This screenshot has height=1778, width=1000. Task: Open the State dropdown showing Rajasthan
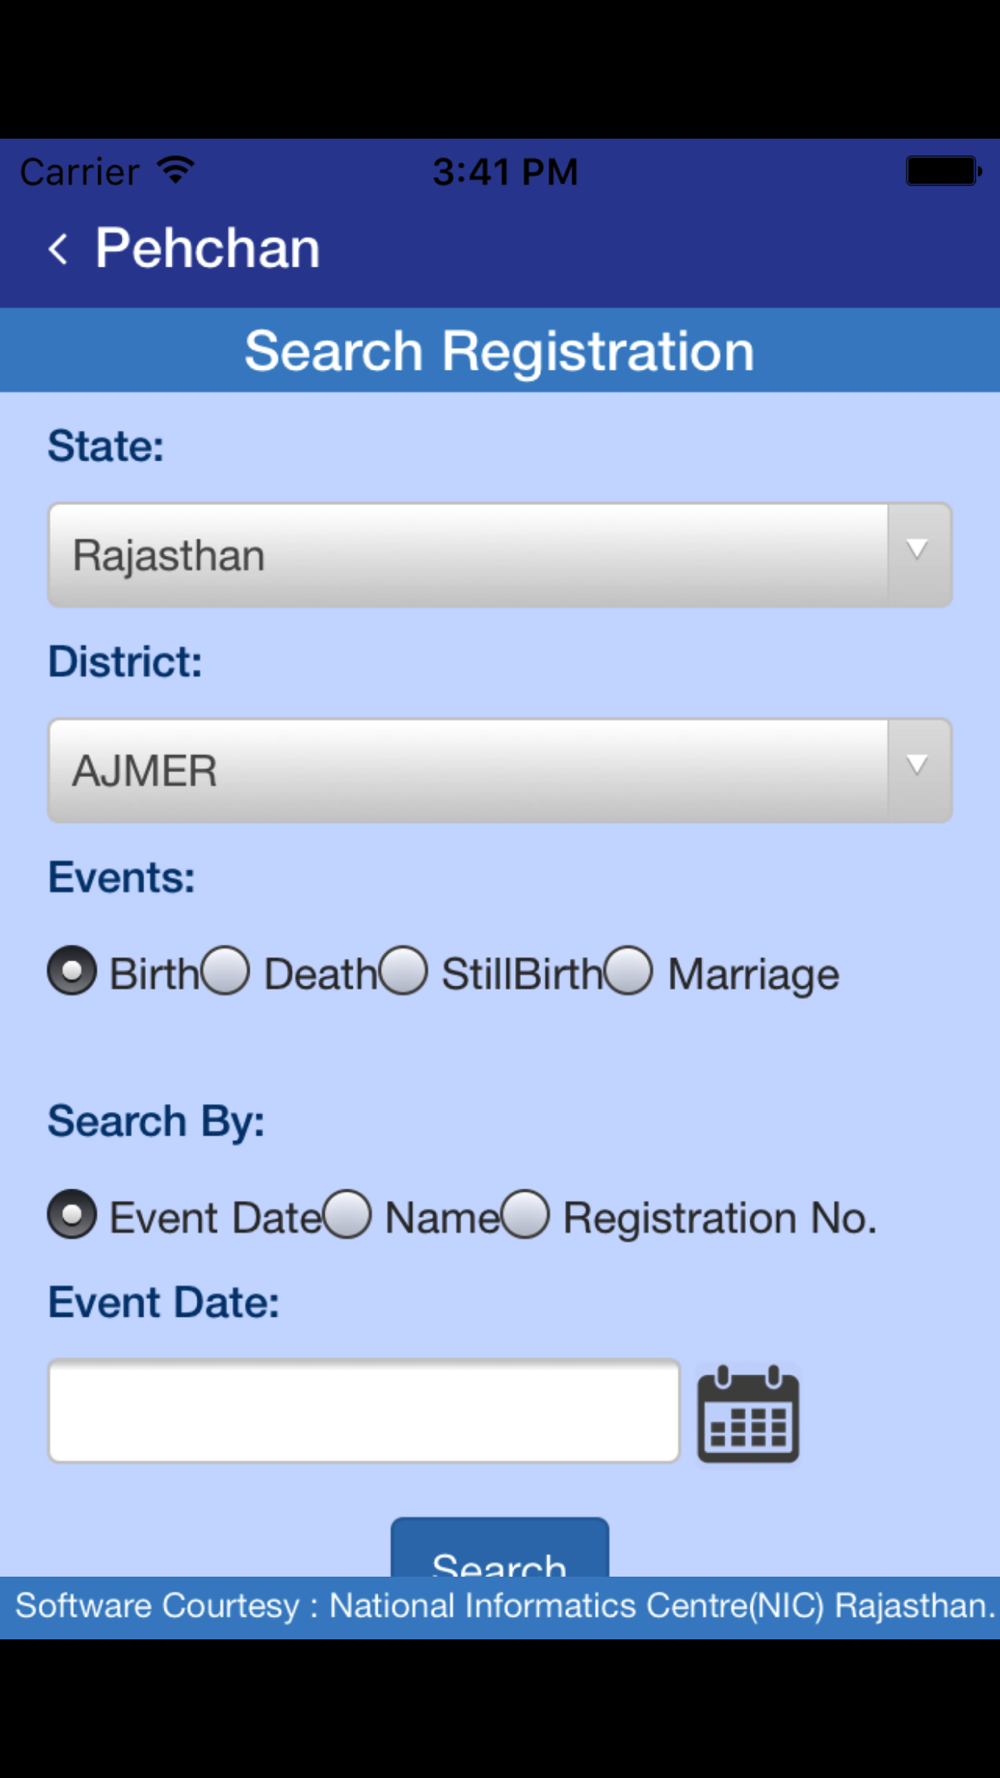[x=500, y=555]
